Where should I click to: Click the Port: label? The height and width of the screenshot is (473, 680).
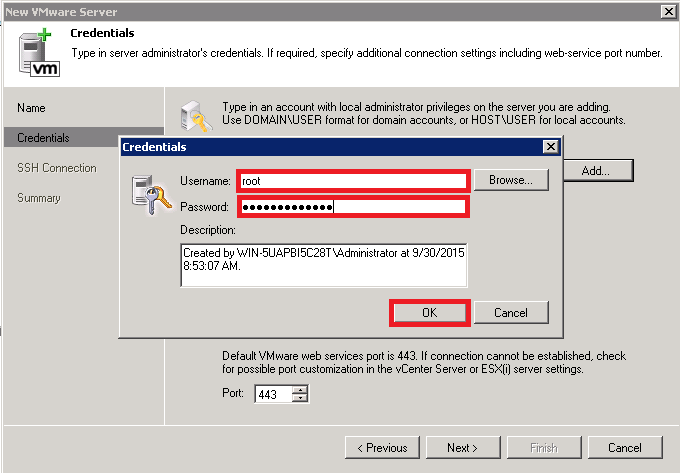(x=233, y=393)
